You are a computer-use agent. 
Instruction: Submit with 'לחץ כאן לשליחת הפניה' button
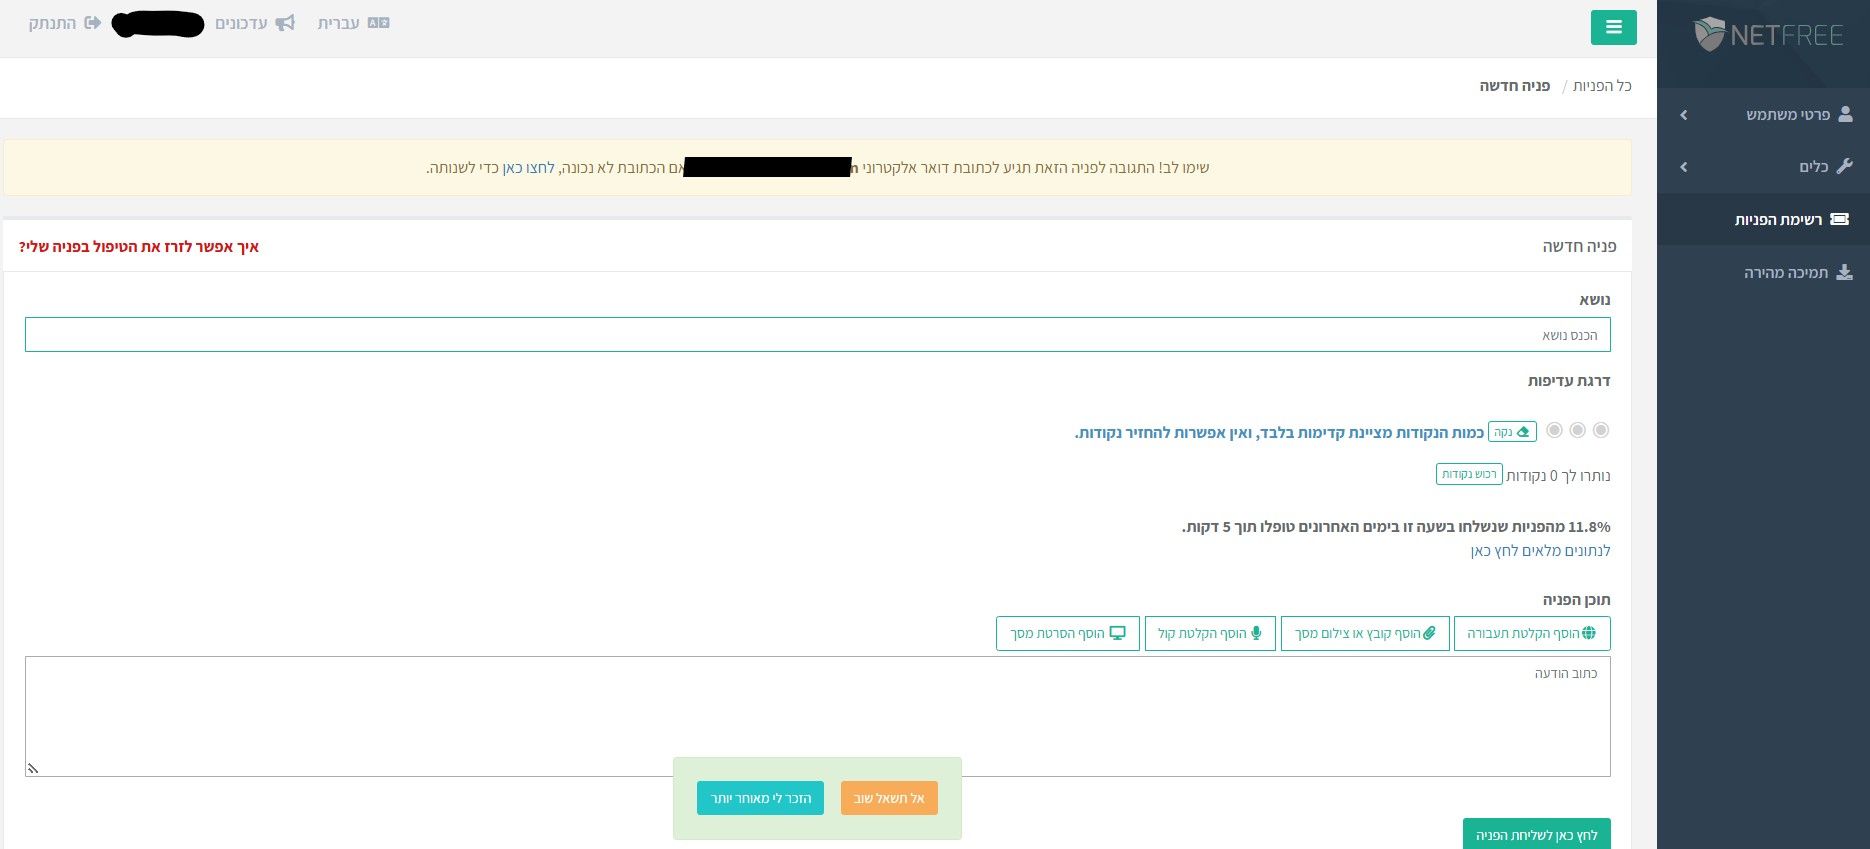click(1537, 834)
